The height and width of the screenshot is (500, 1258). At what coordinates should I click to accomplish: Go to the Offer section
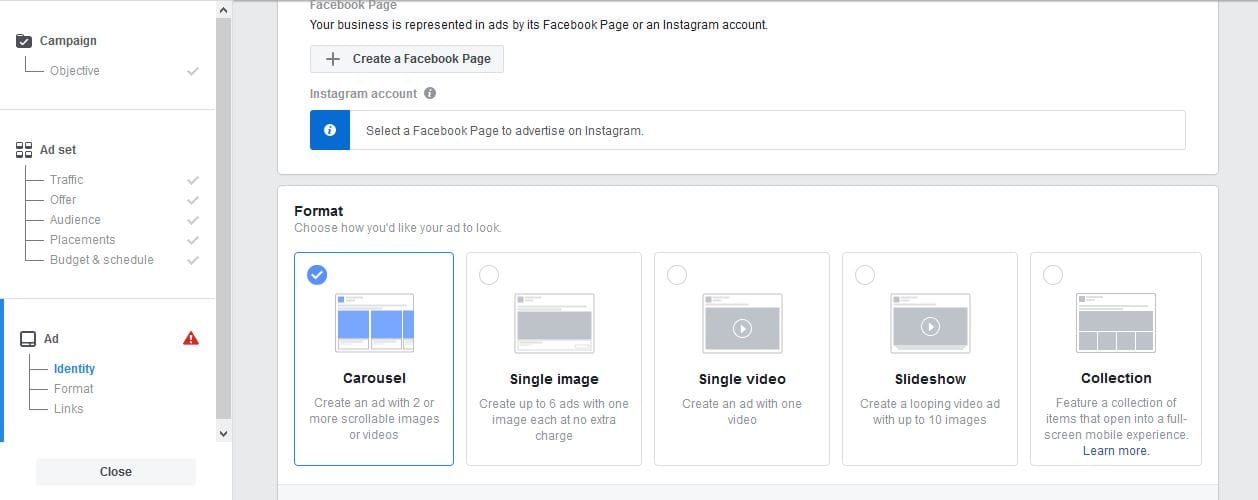tap(63, 200)
